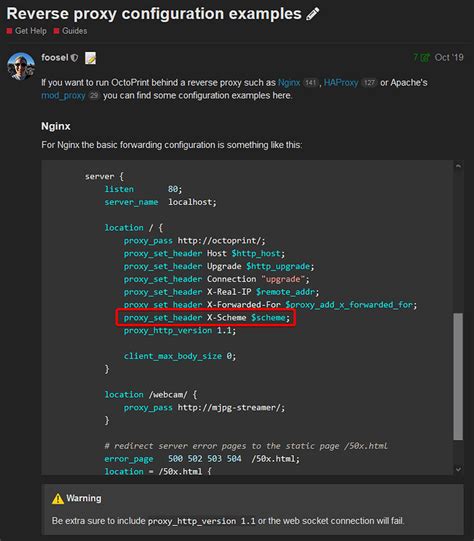Open the mod_proxy link
The height and width of the screenshot is (541, 474).
click(x=63, y=96)
